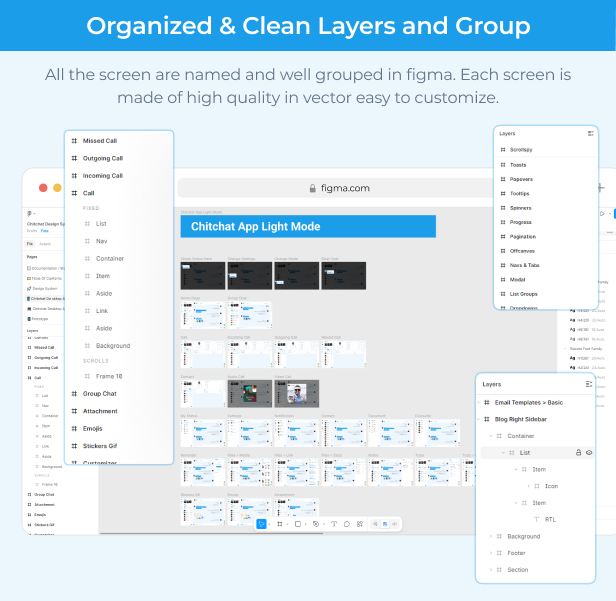Select the Group Chat layer in popup
The image size is (616, 601).
[x=99, y=393]
